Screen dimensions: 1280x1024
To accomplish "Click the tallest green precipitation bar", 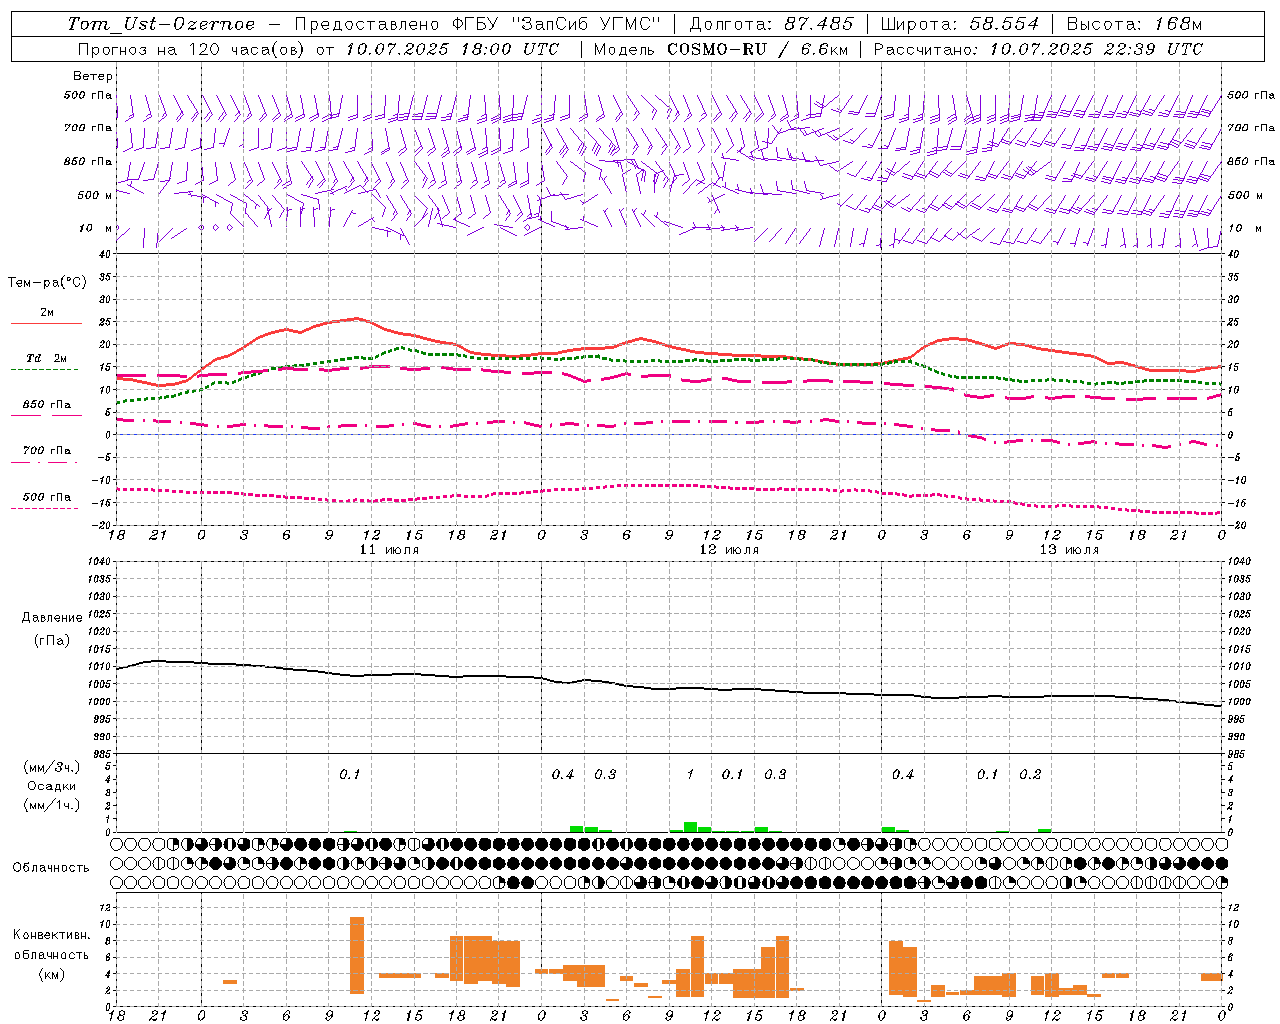I will click(690, 827).
